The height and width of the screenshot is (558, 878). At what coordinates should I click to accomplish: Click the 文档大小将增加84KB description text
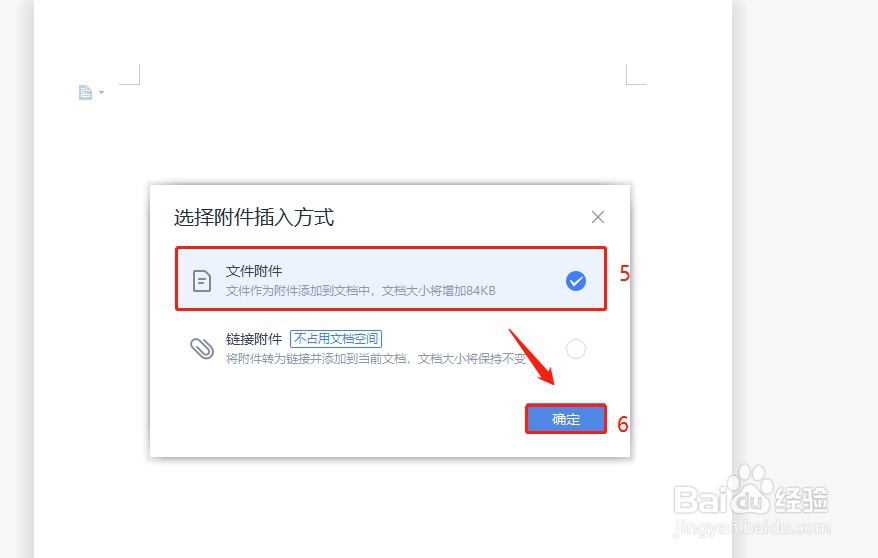point(438,291)
